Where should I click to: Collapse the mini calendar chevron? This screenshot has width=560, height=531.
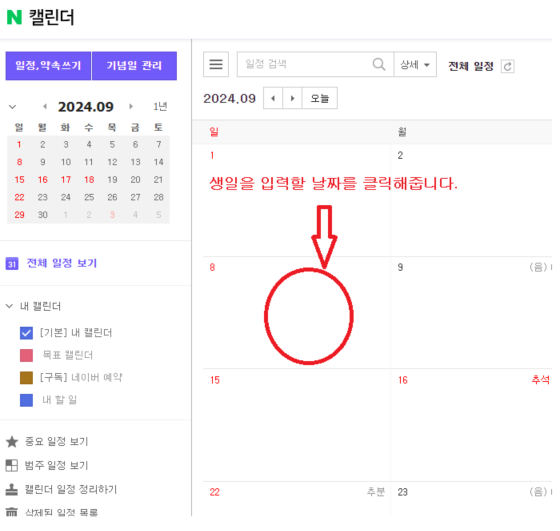click(12, 107)
